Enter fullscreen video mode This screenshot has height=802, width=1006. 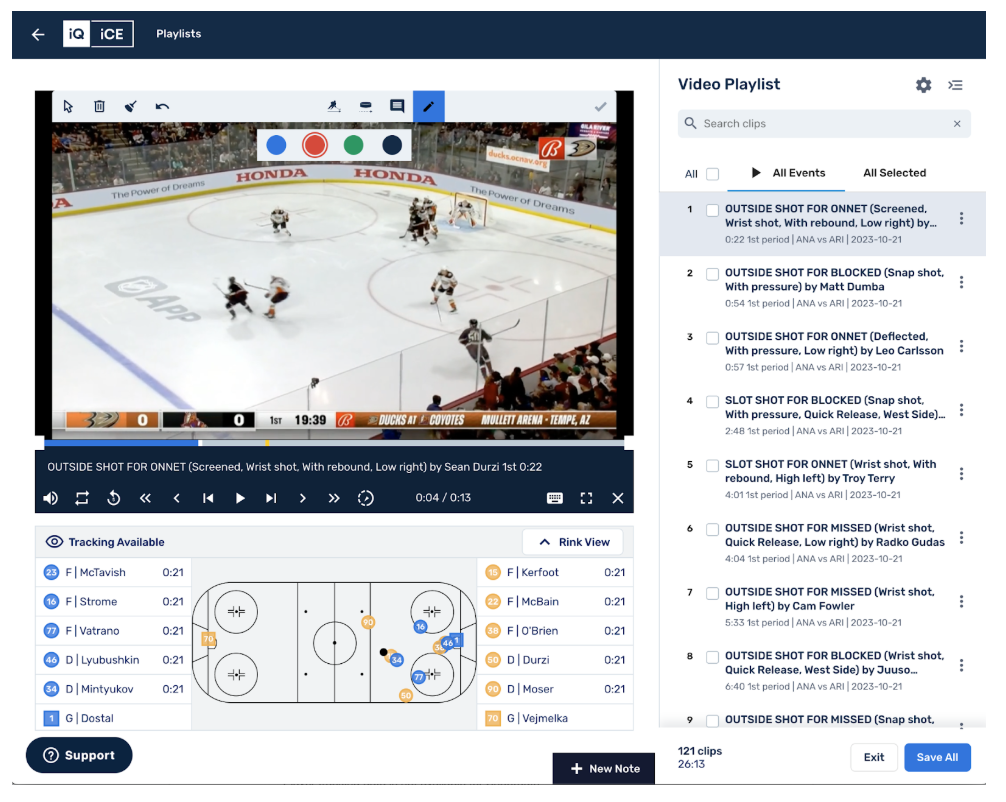586,499
